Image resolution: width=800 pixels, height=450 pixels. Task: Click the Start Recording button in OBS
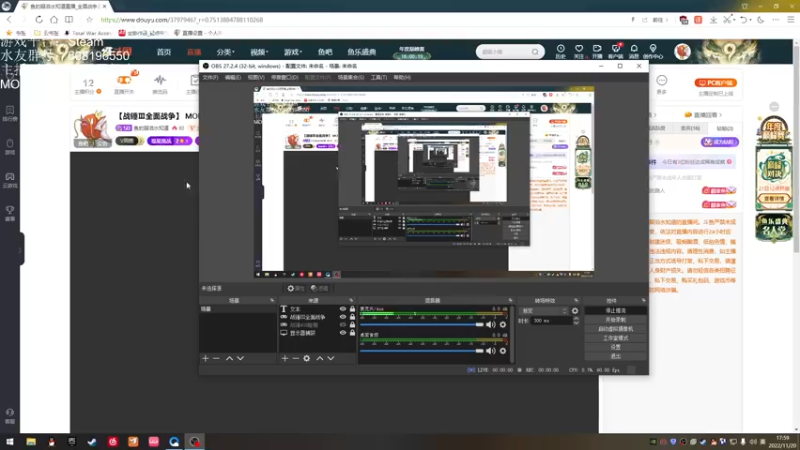615,320
